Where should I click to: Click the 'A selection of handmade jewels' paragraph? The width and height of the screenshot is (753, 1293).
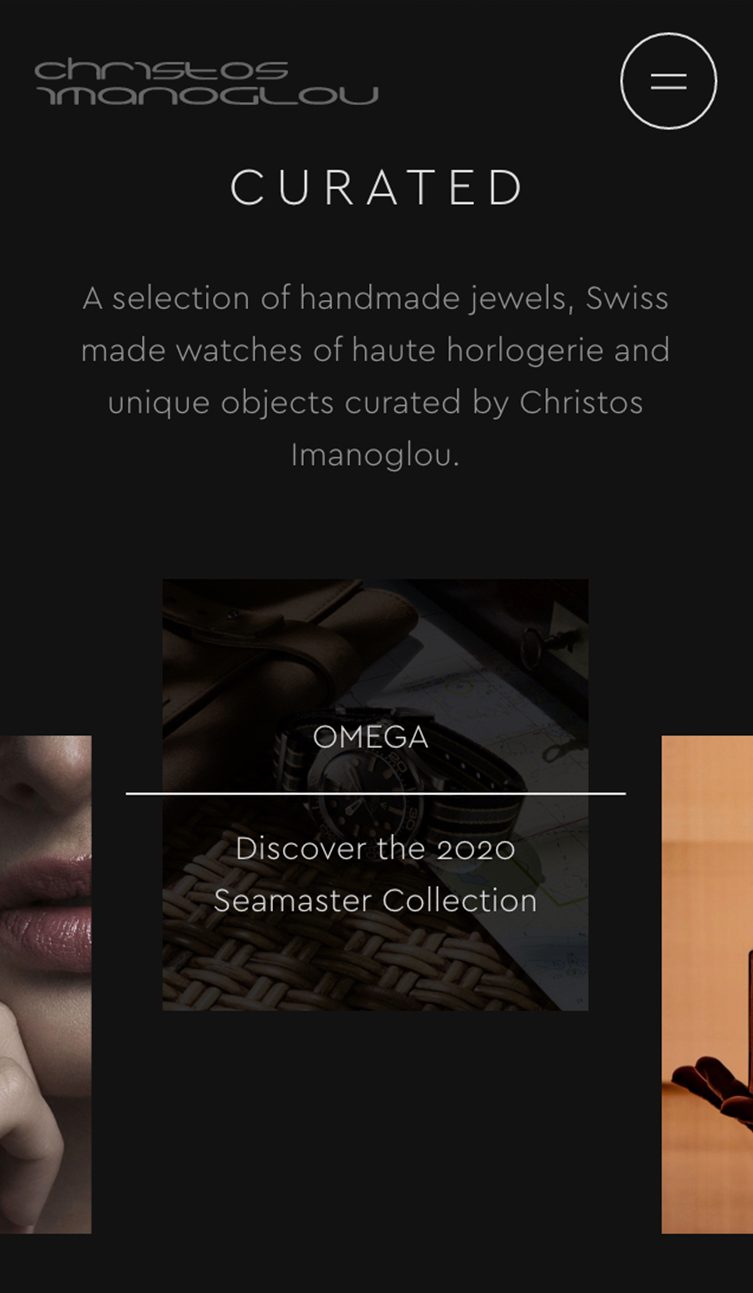[x=375, y=376]
